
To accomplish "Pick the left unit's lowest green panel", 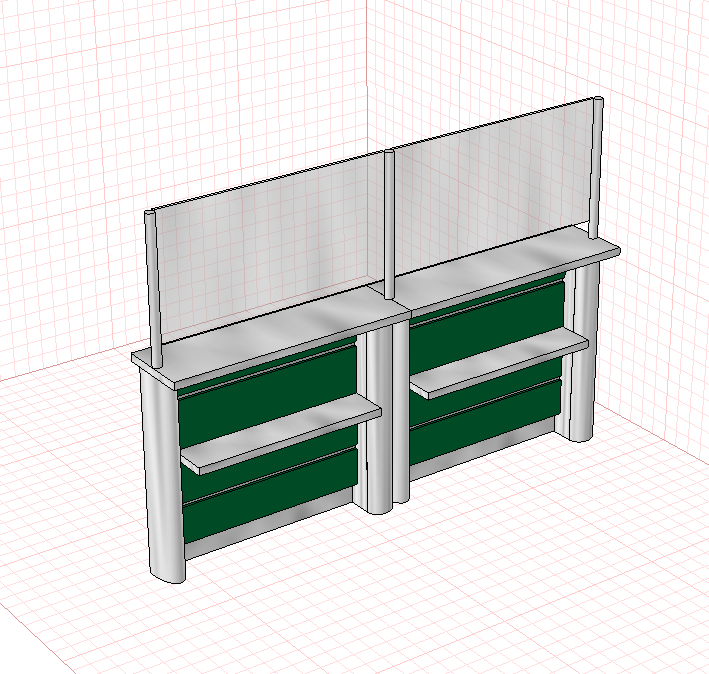I will (270, 495).
